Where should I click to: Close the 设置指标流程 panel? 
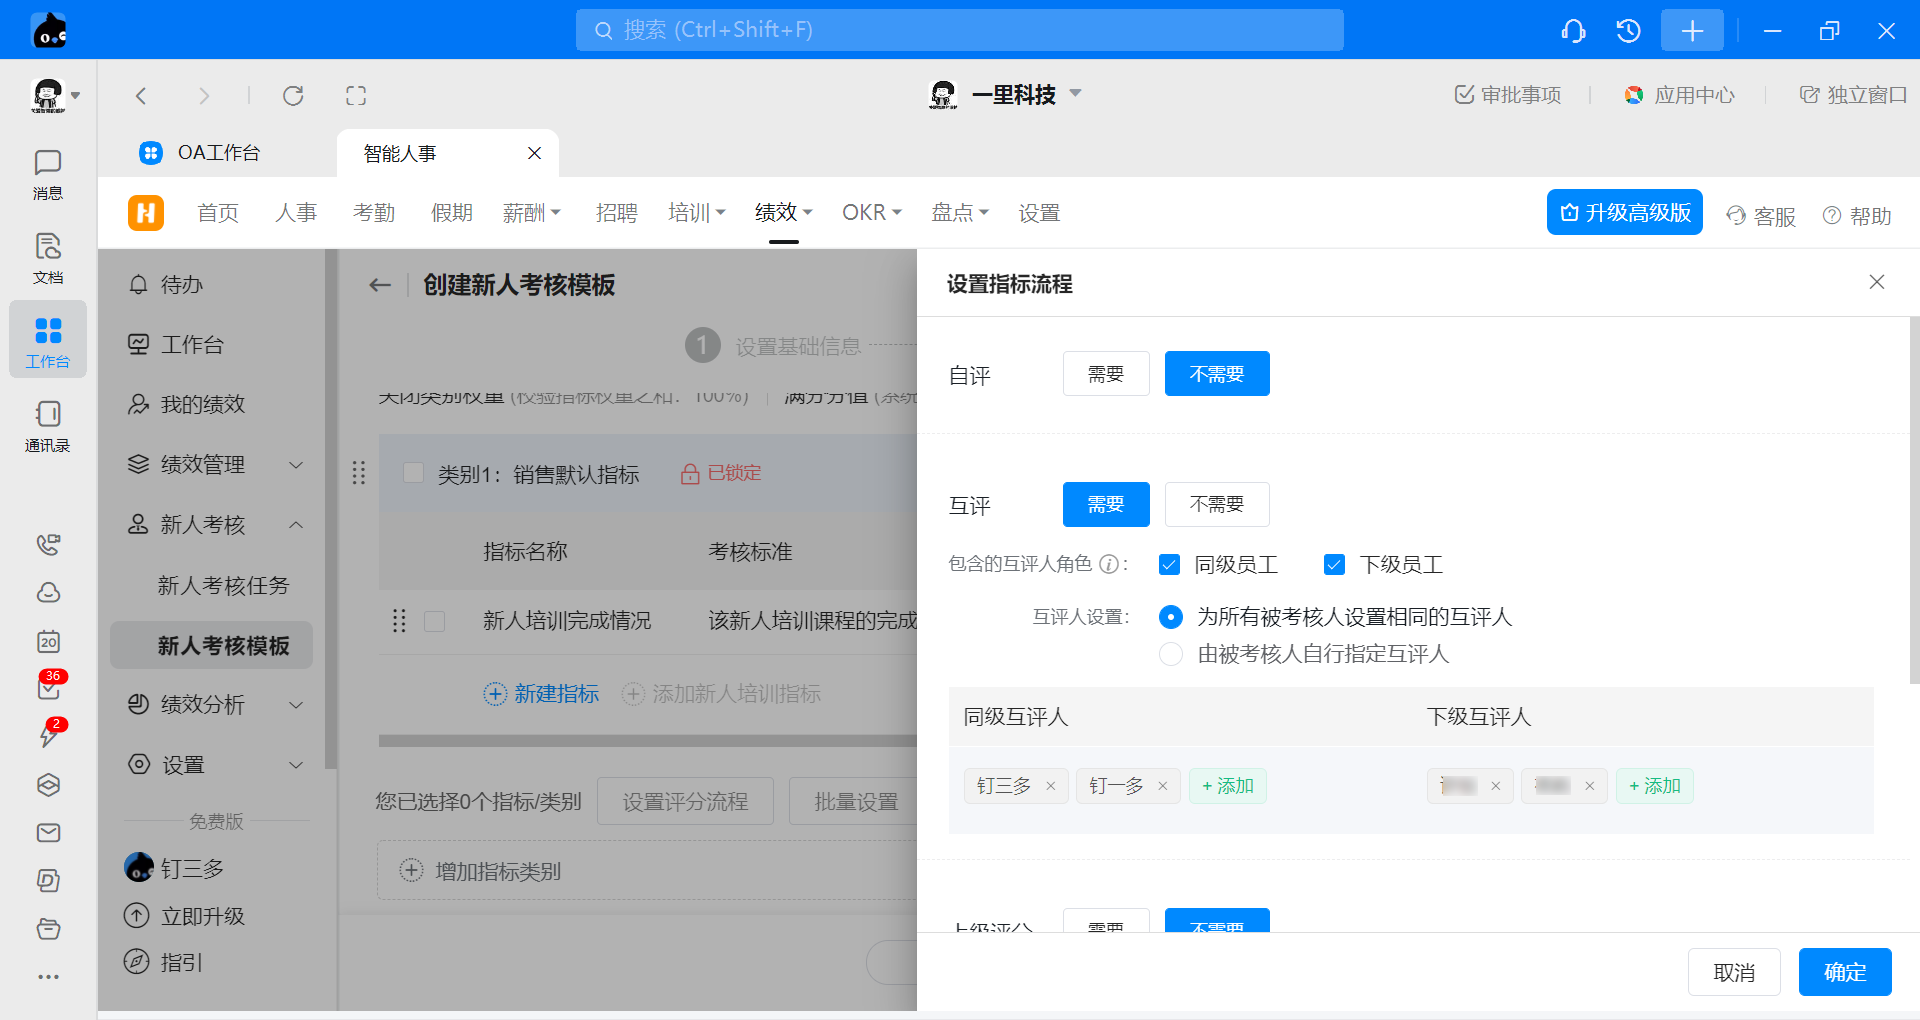pos(1876,282)
